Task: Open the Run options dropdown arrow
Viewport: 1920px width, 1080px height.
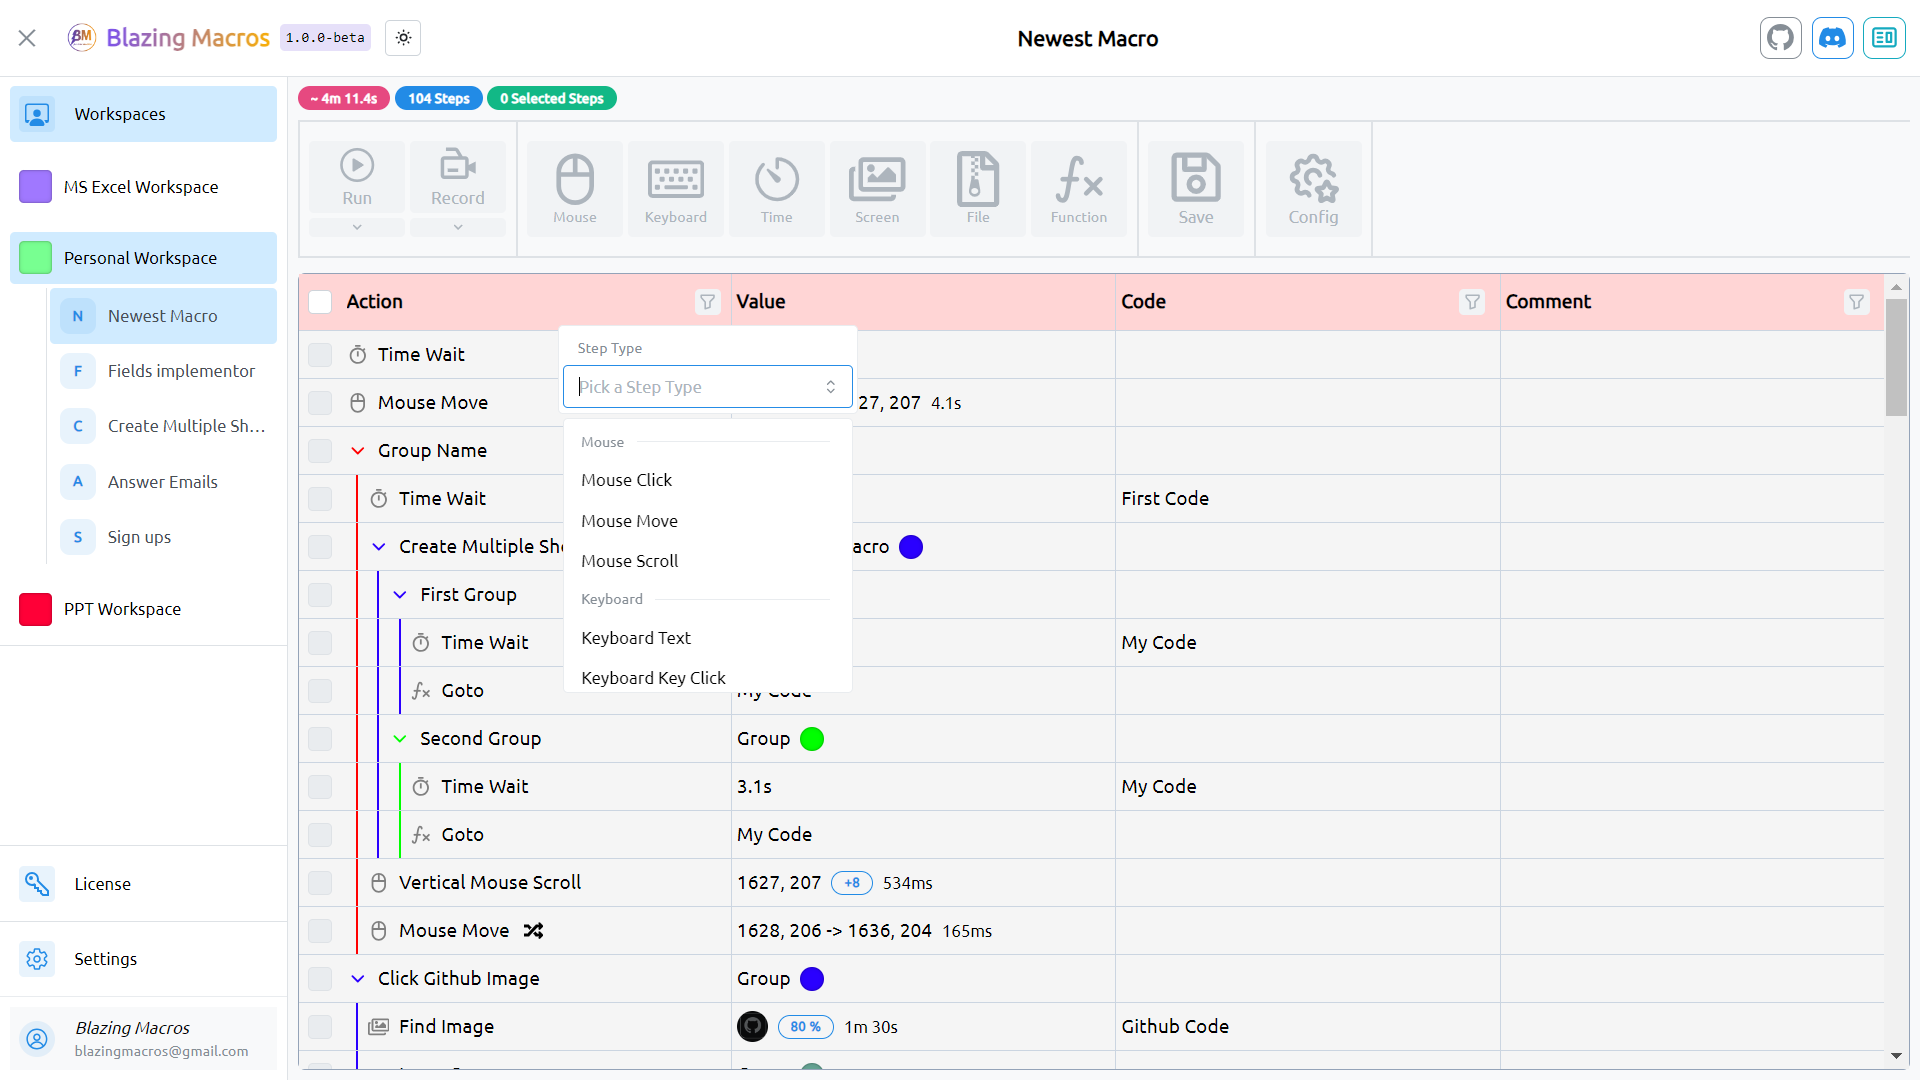Action: 357,227
